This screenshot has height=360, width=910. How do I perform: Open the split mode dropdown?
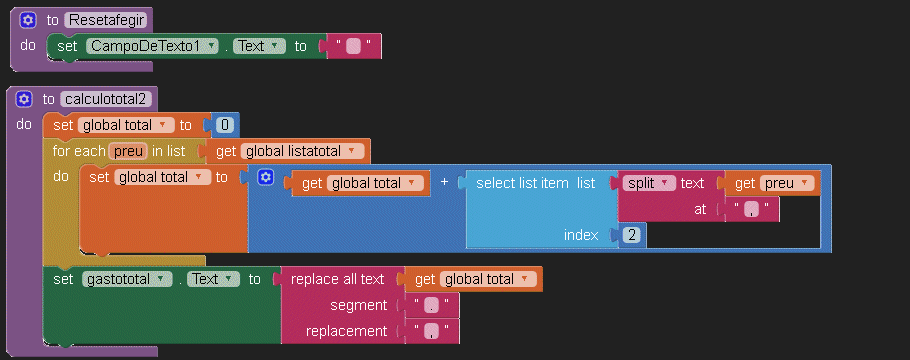pyautogui.click(x=649, y=183)
